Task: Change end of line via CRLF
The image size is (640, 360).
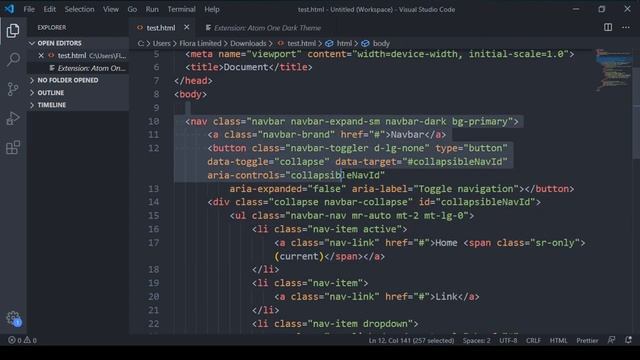Action: click(x=533, y=340)
